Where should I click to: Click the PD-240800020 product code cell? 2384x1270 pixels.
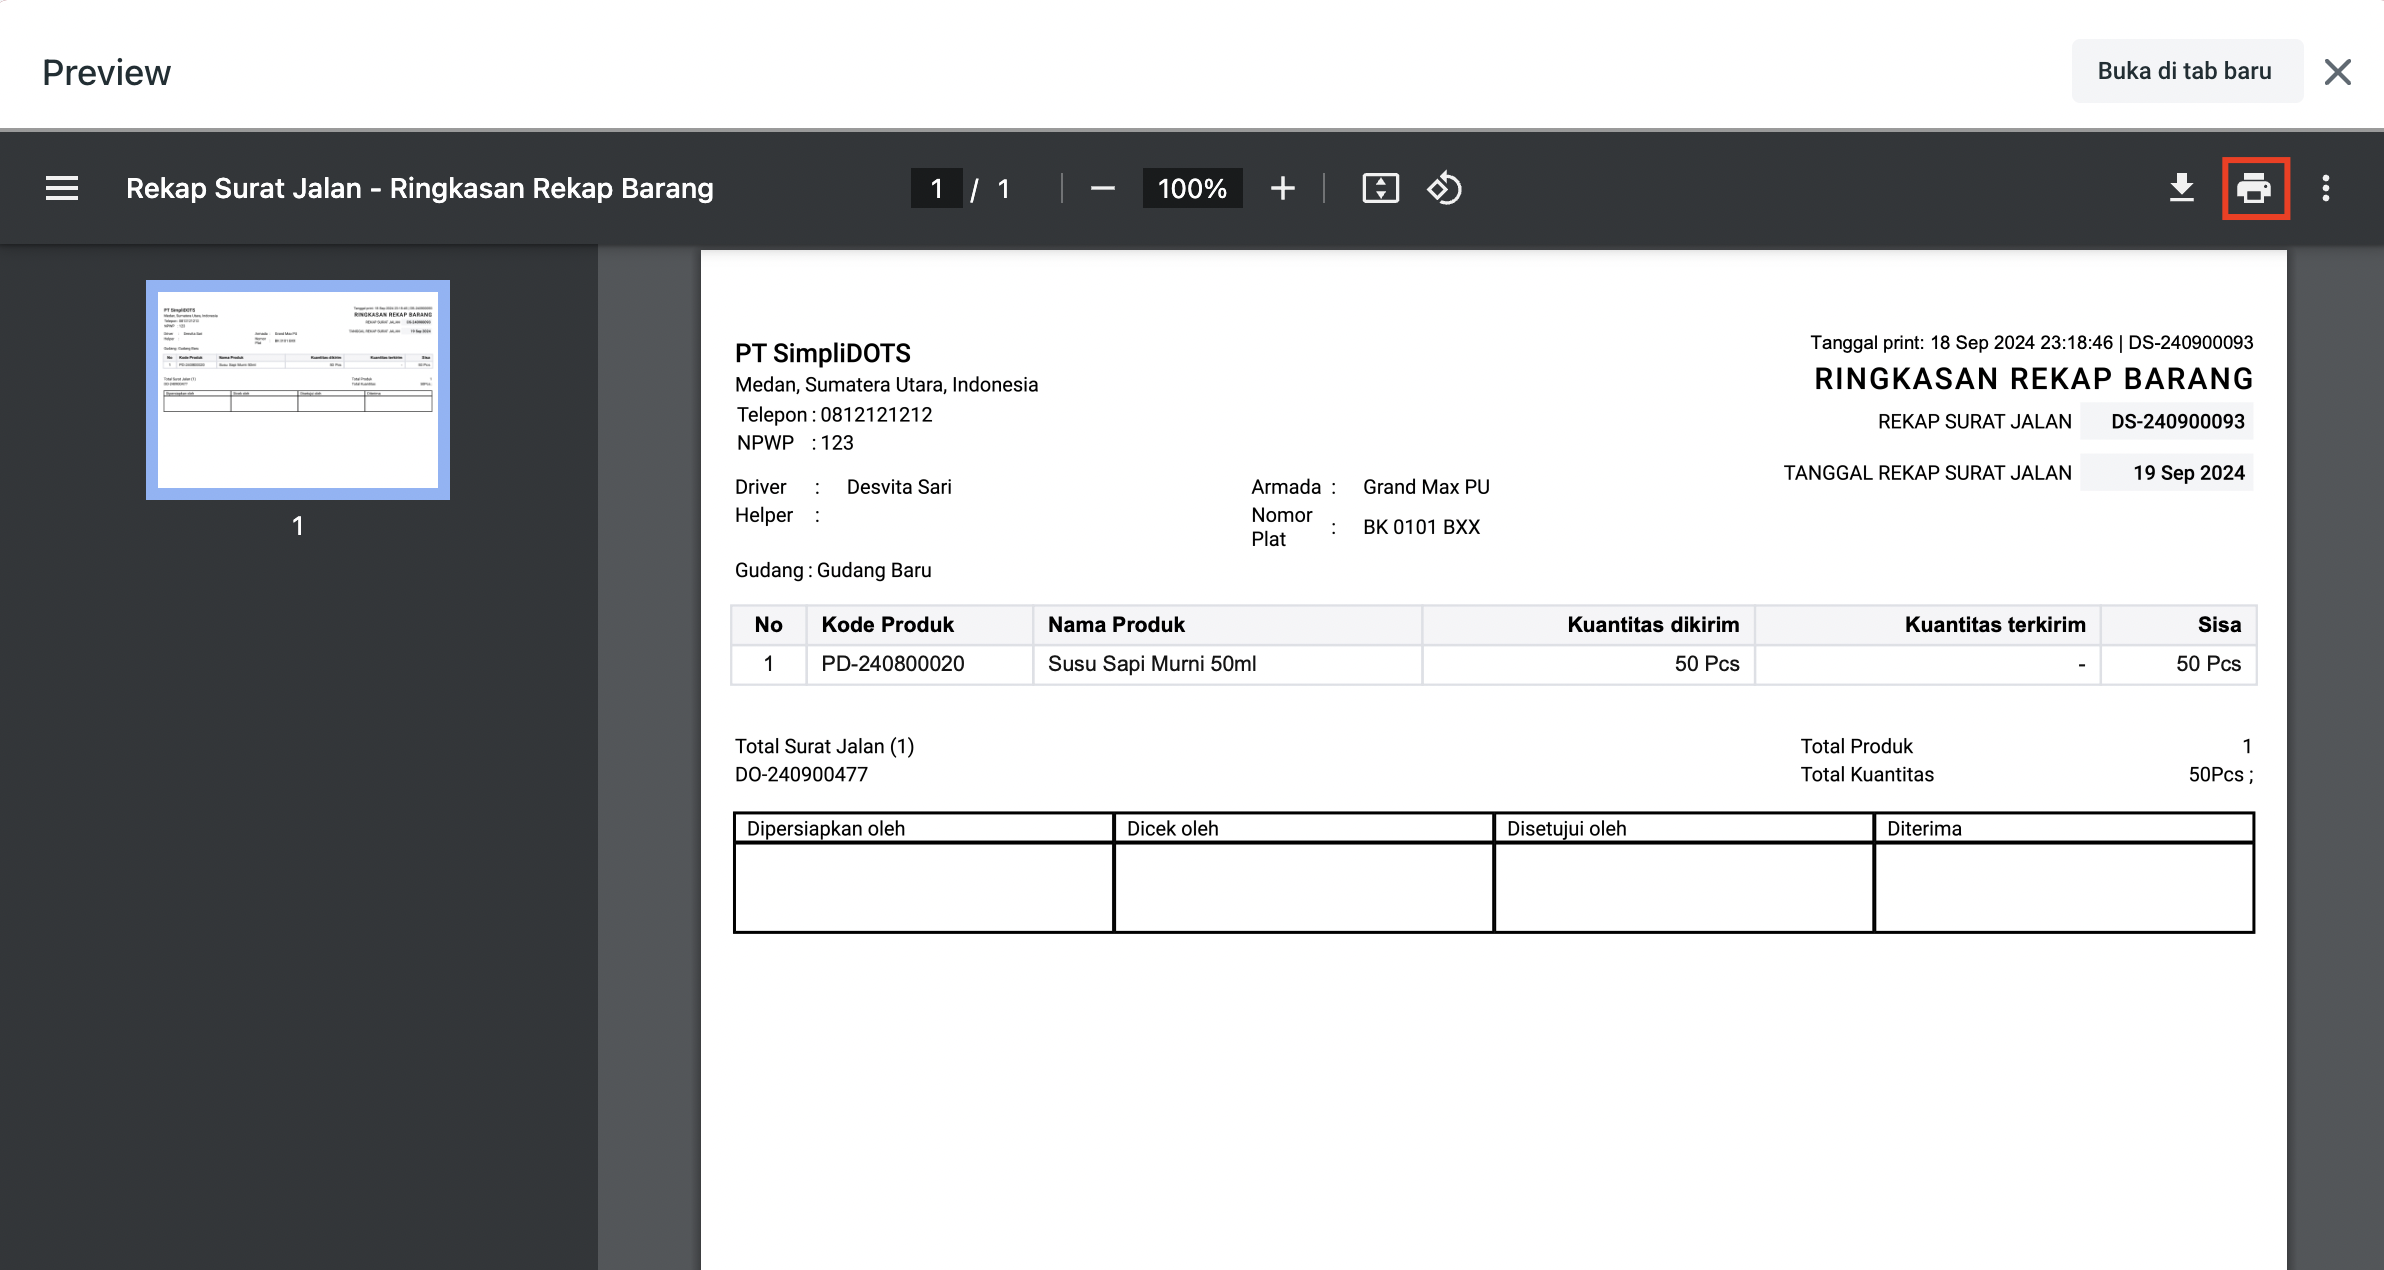point(893,664)
